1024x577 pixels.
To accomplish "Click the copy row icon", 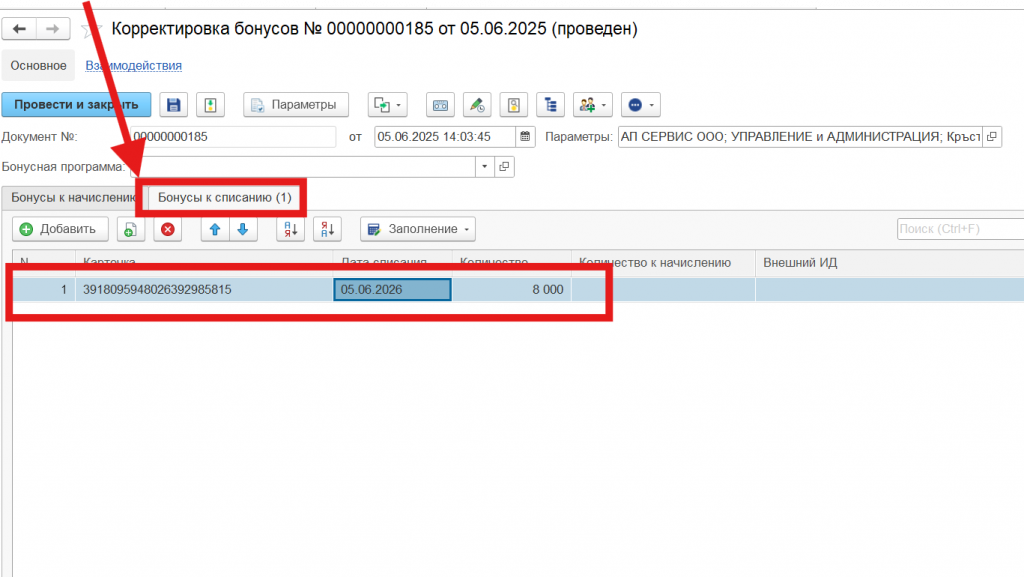I will tap(130, 230).
